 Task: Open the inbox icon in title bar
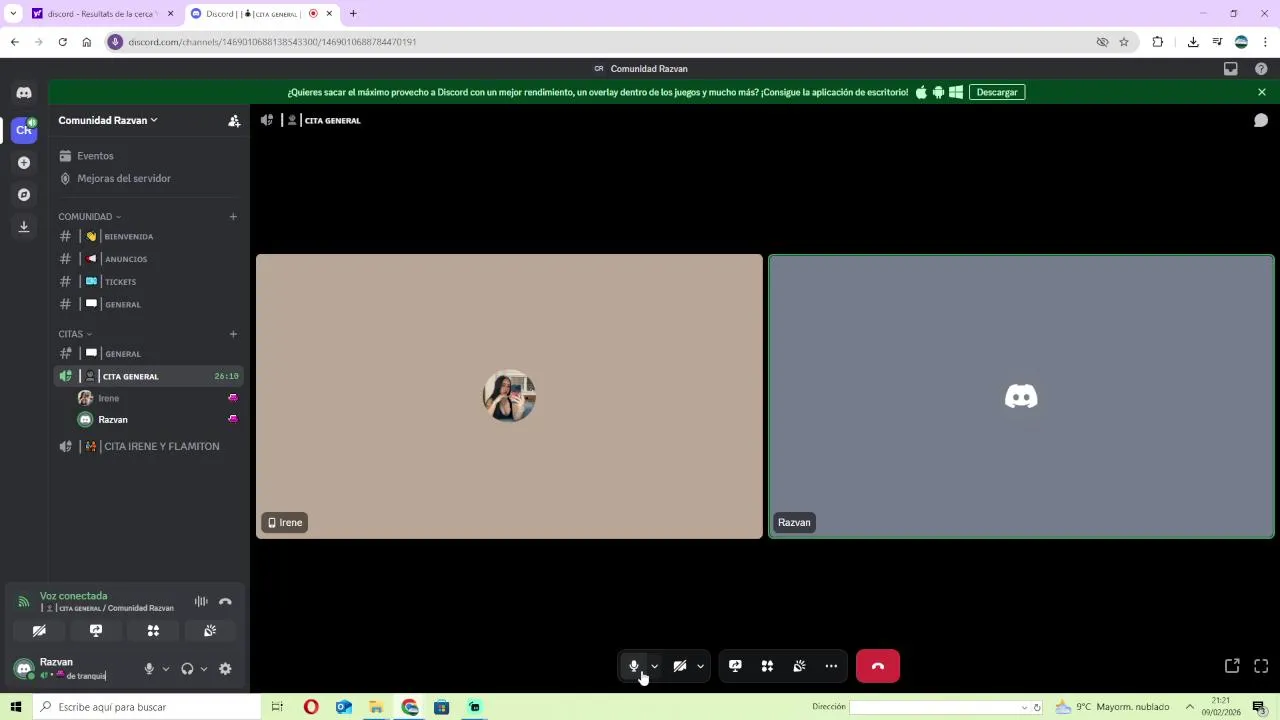(1231, 69)
